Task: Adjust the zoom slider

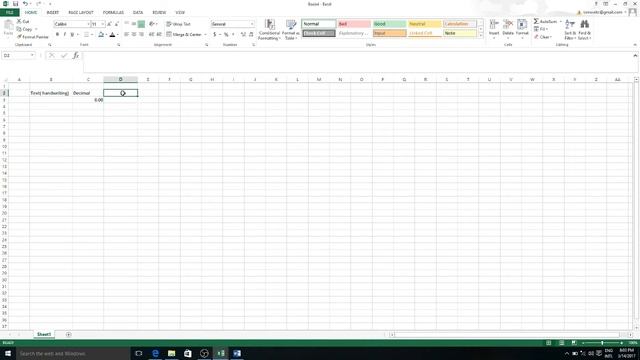Action: 602,343
